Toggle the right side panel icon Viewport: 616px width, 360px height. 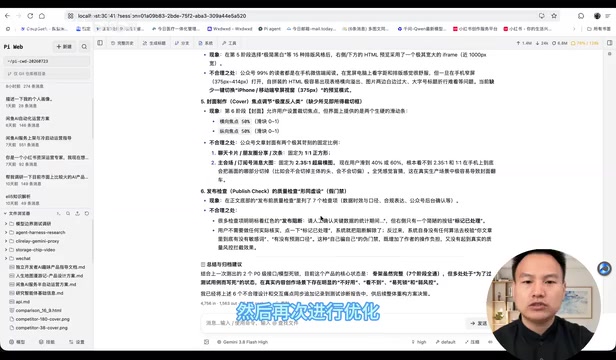(610, 43)
